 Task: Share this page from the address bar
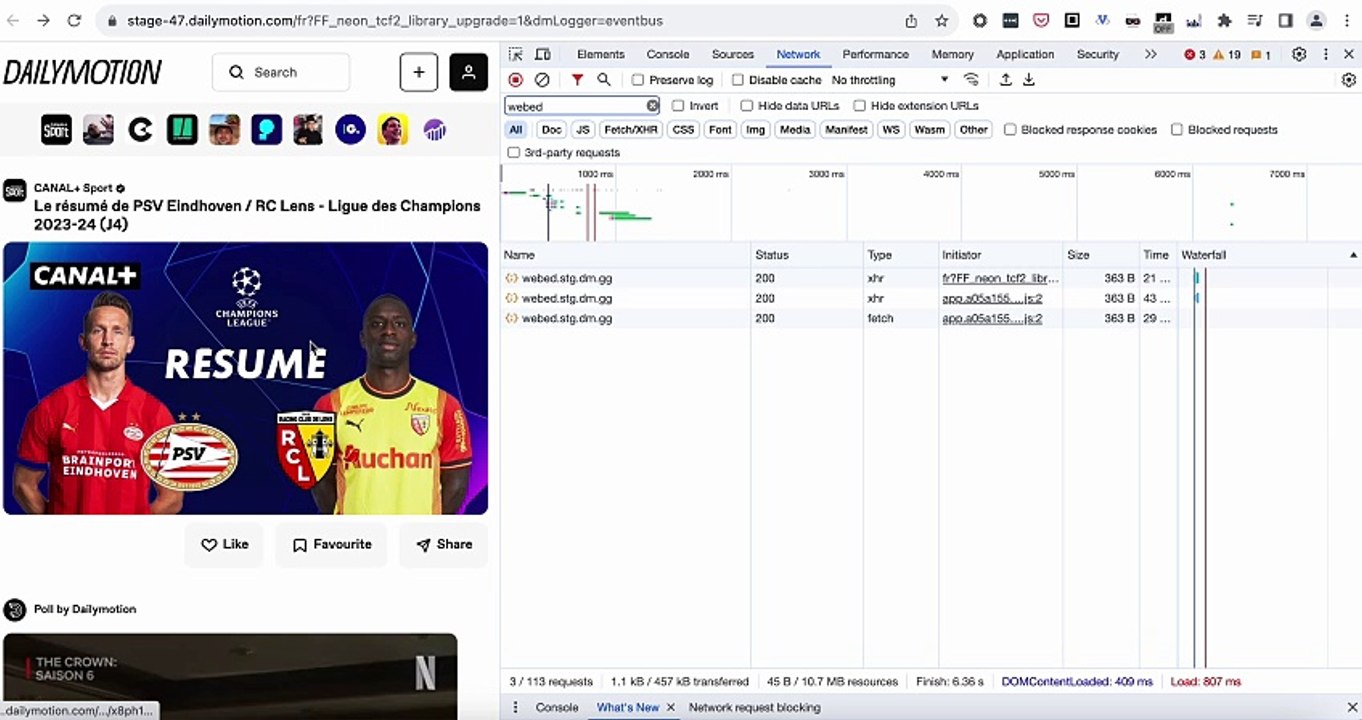coord(911,20)
